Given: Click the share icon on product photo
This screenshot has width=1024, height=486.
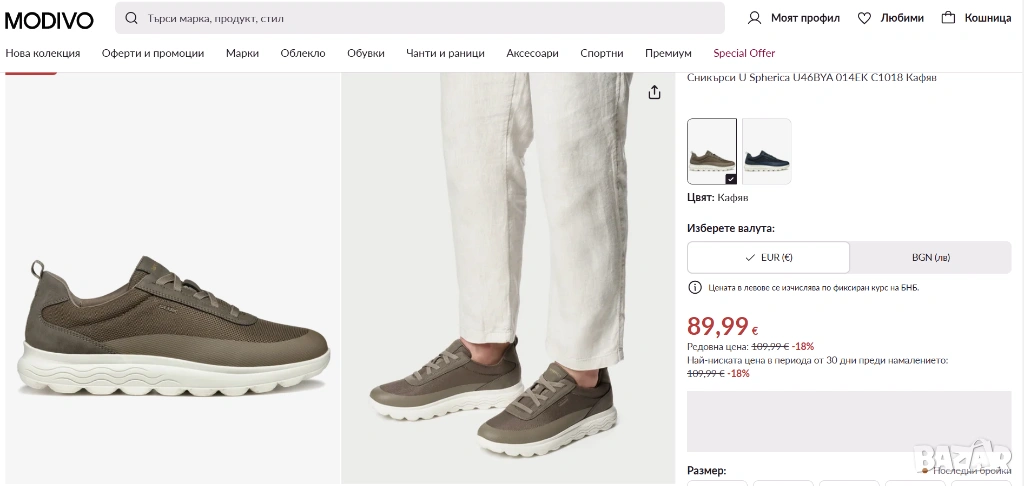Looking at the screenshot, I should [x=655, y=93].
